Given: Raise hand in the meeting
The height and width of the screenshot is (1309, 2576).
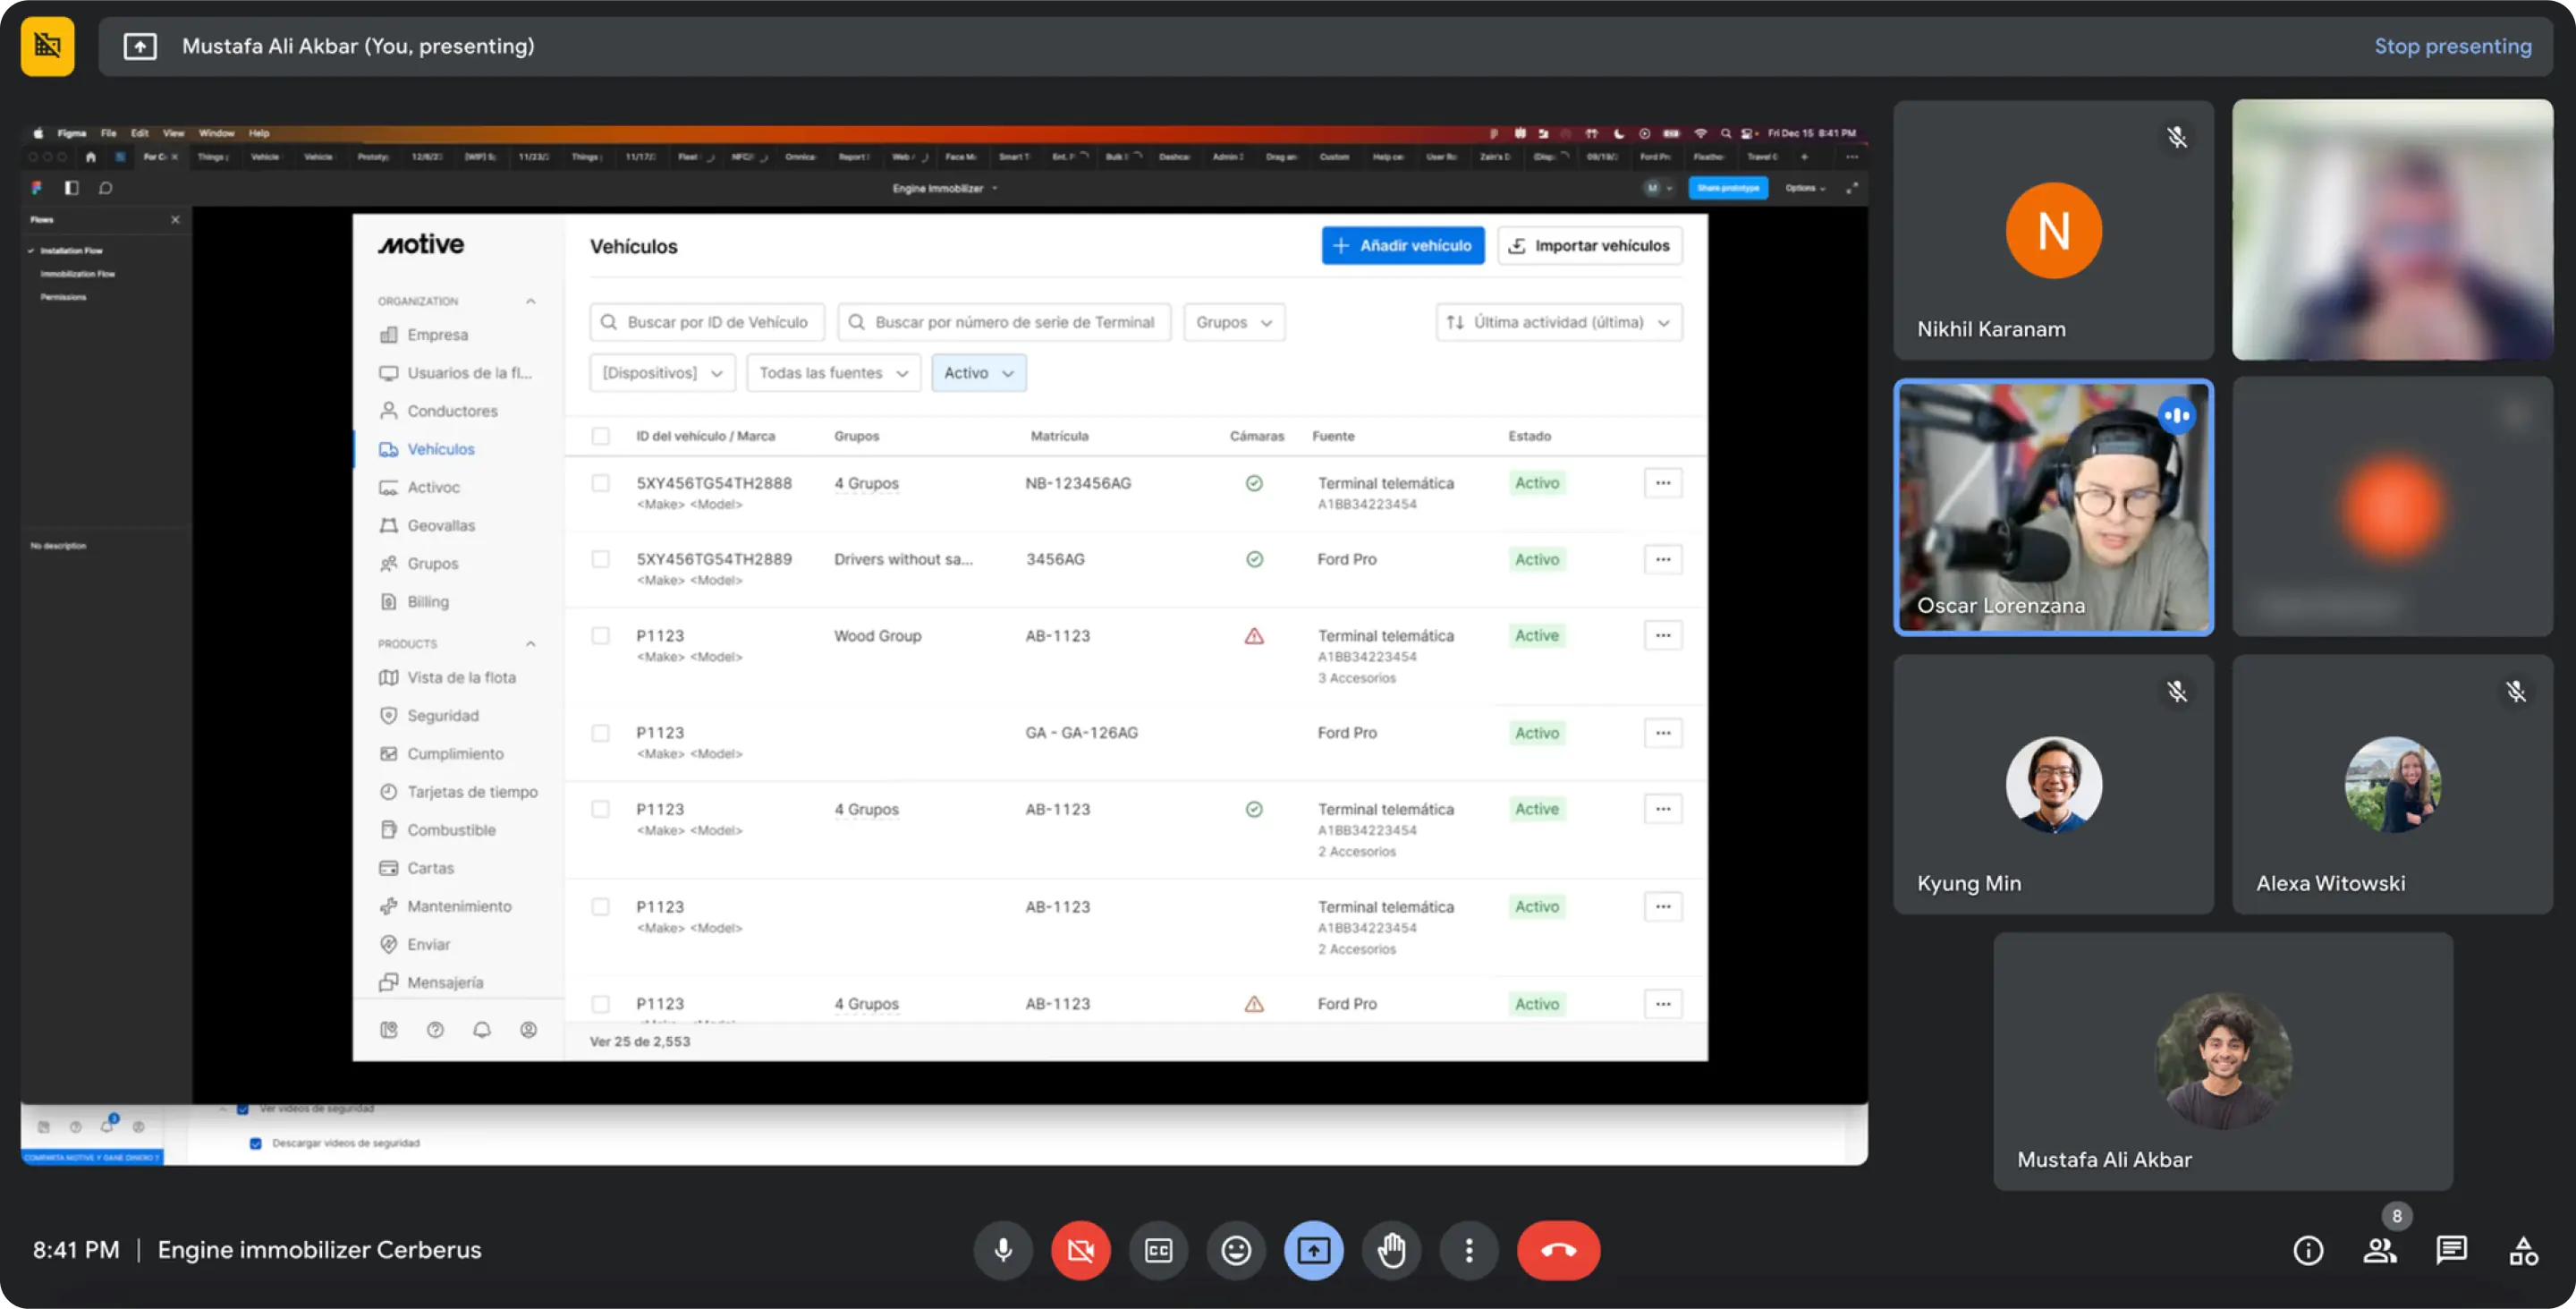Looking at the screenshot, I should pyautogui.click(x=1391, y=1250).
